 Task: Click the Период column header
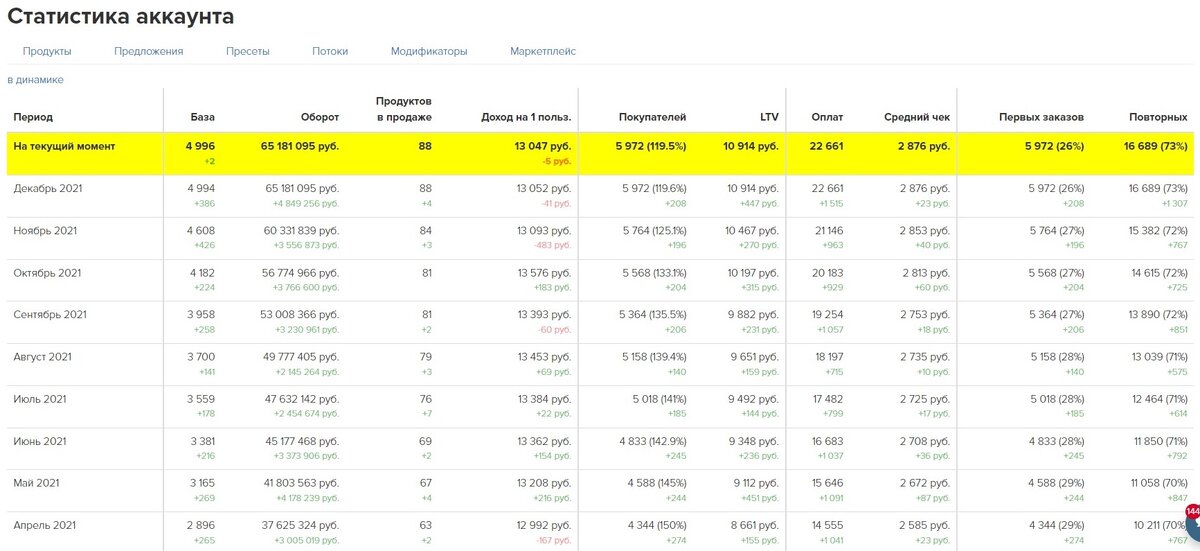tap(34, 118)
